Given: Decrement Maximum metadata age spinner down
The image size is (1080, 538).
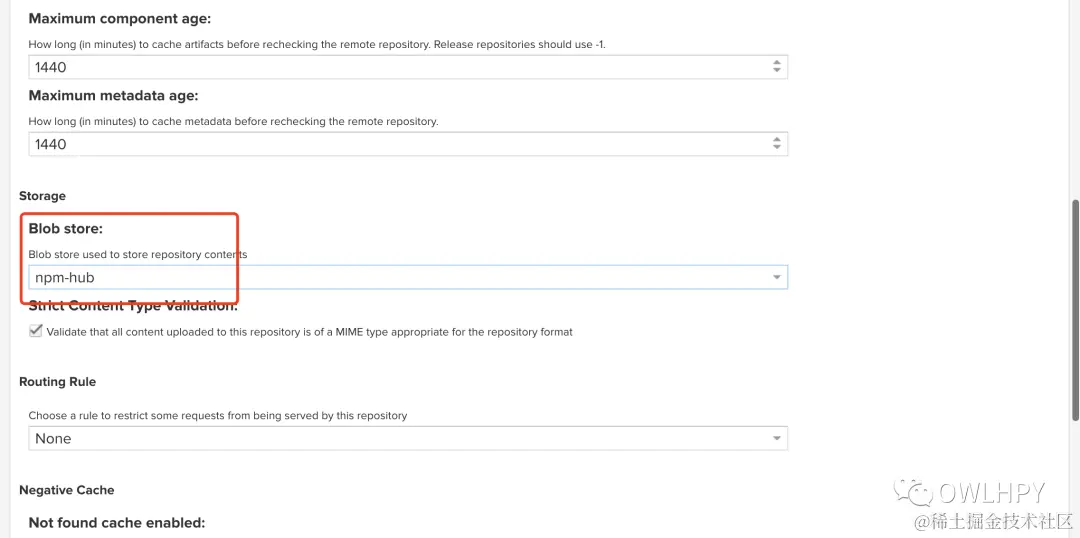Looking at the screenshot, I should pyautogui.click(x=777, y=148).
